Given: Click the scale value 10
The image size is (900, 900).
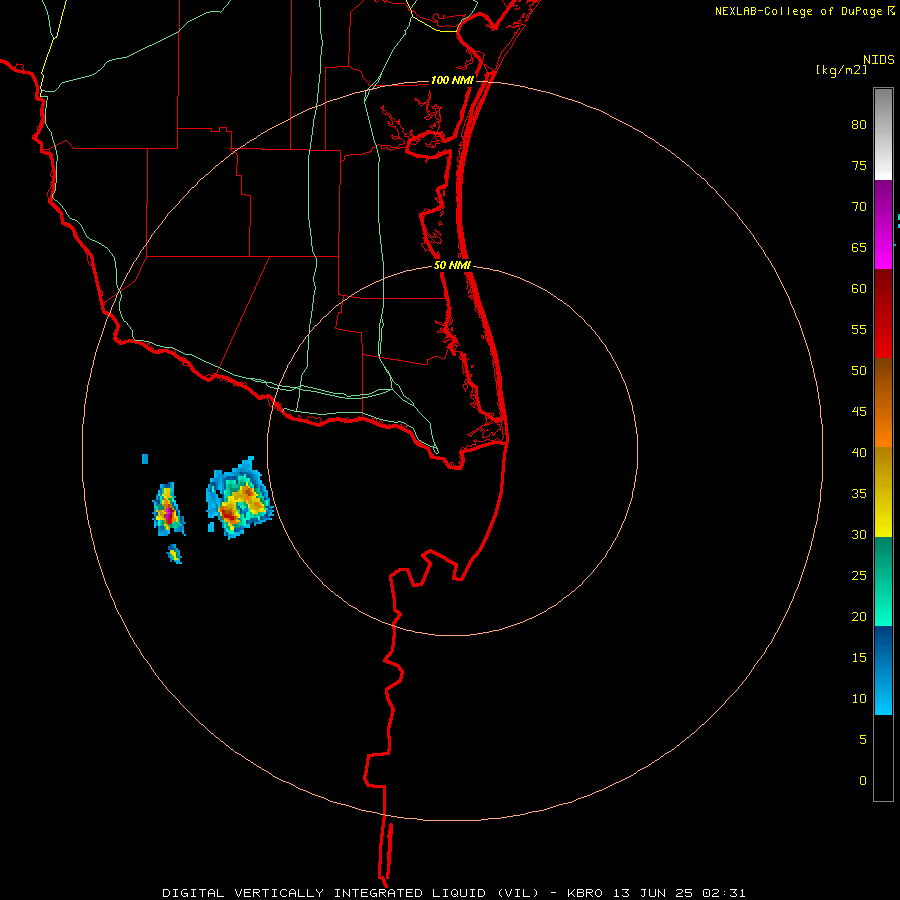Looking at the screenshot, I should (859, 699).
